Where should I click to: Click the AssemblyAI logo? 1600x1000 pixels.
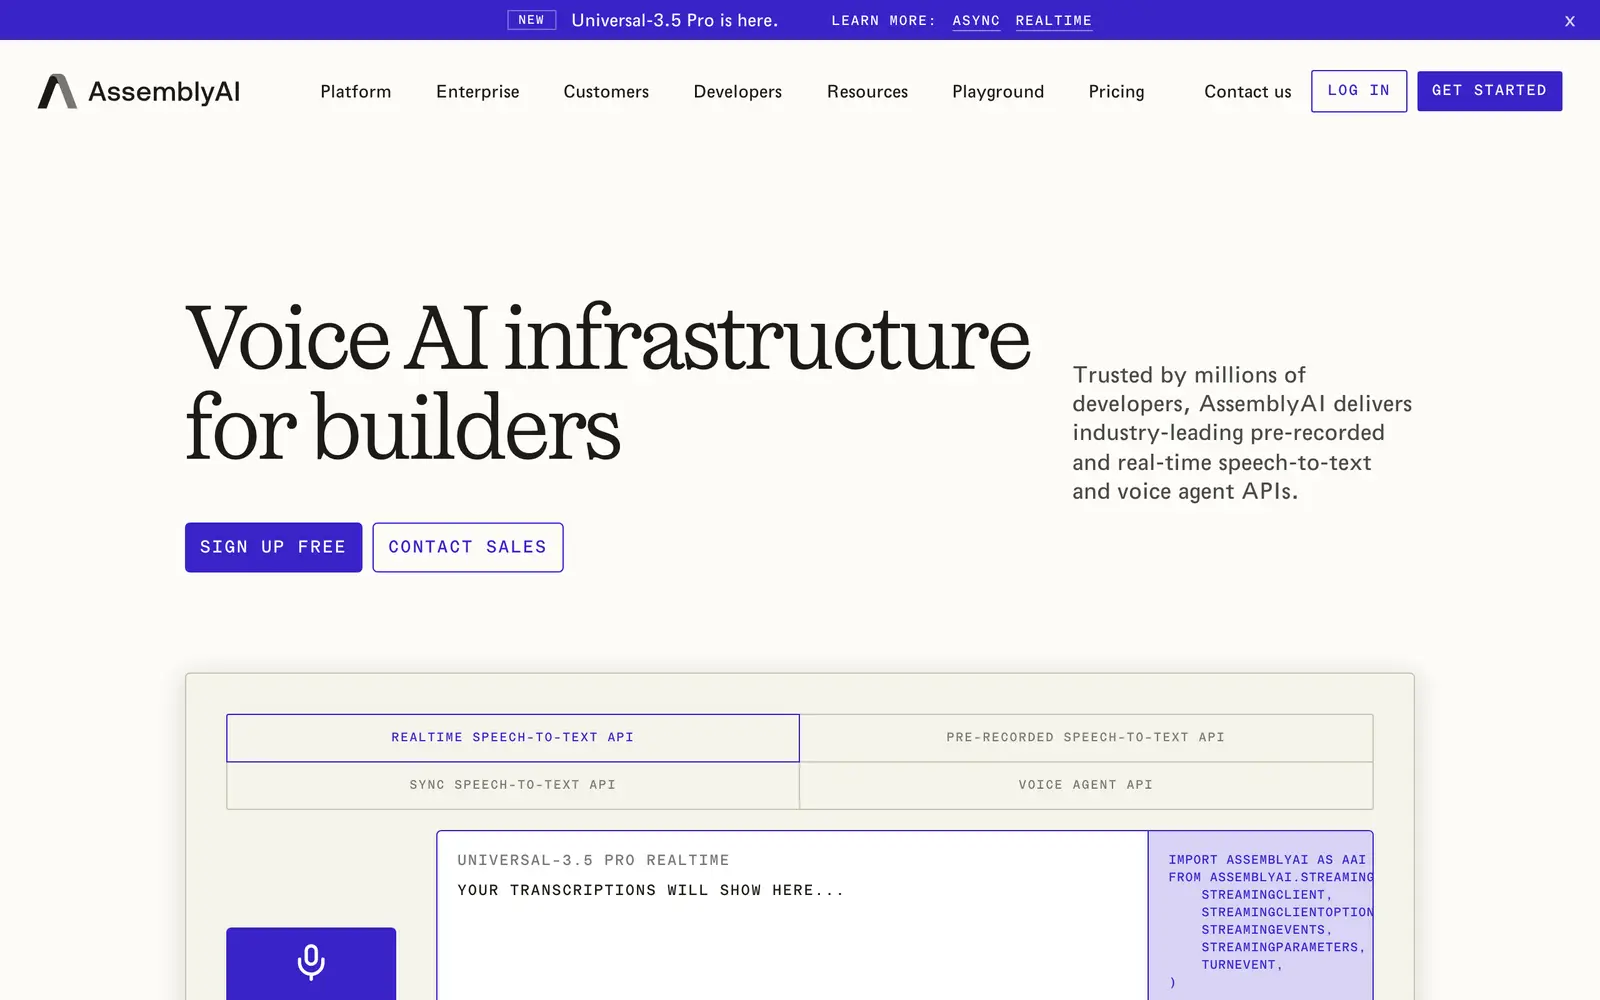pos(139,91)
